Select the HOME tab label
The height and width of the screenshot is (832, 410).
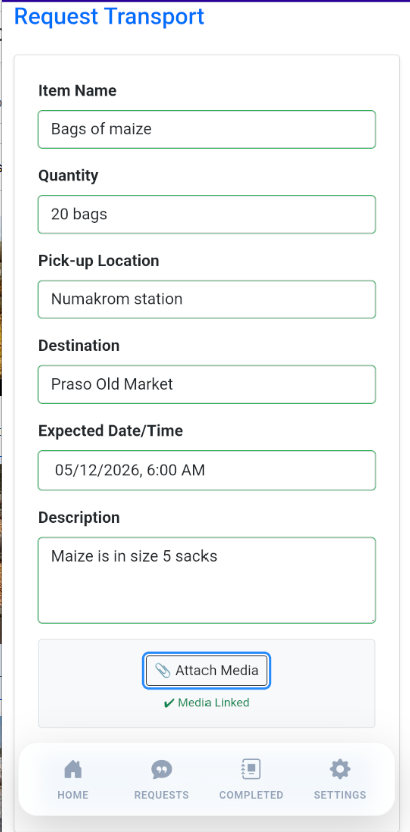(73, 795)
